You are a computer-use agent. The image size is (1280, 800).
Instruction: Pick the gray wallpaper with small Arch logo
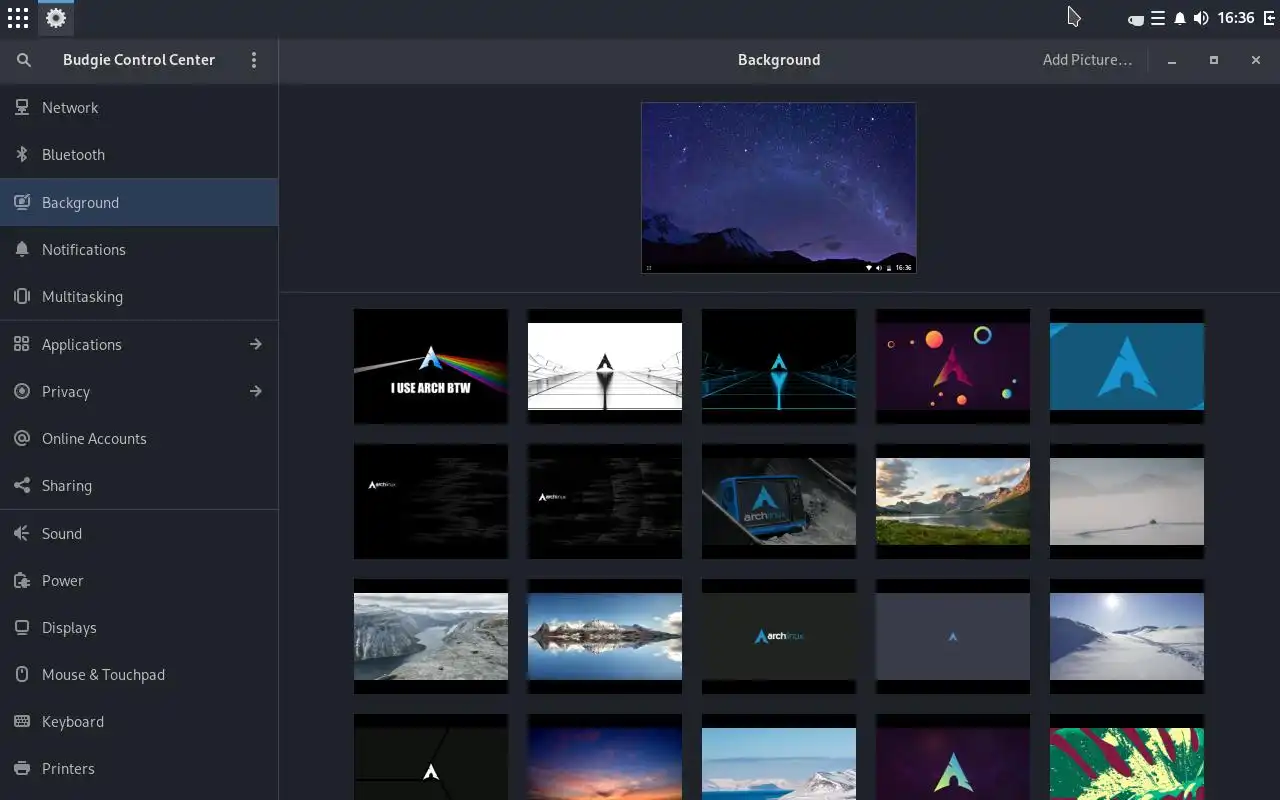pyautogui.click(x=953, y=636)
